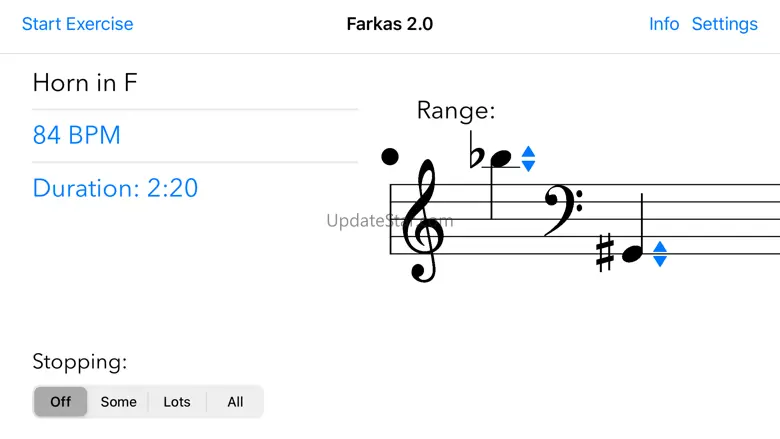The height and width of the screenshot is (439, 780).
Task: Open Settings from the top bar
Action: coord(725,24)
